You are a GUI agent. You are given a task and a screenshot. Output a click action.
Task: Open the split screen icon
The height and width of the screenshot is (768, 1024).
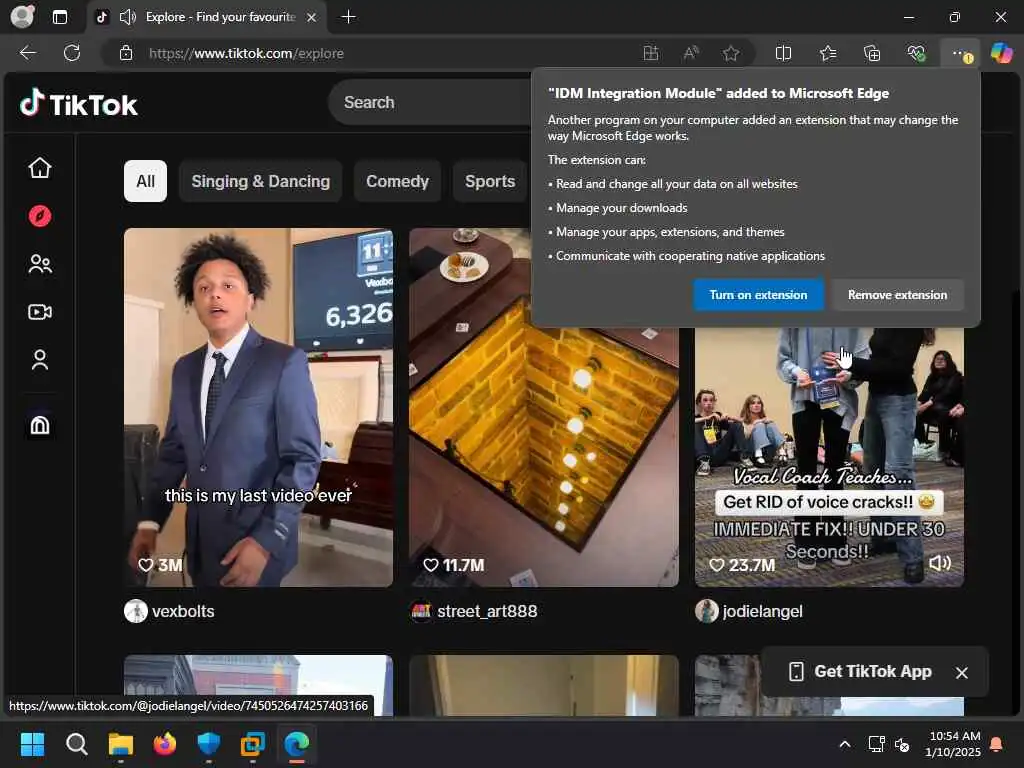[783, 54]
